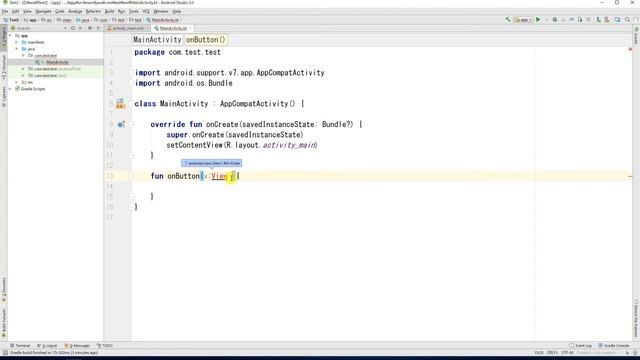
Task: Click the AVD Manager icon
Action: 598,20
